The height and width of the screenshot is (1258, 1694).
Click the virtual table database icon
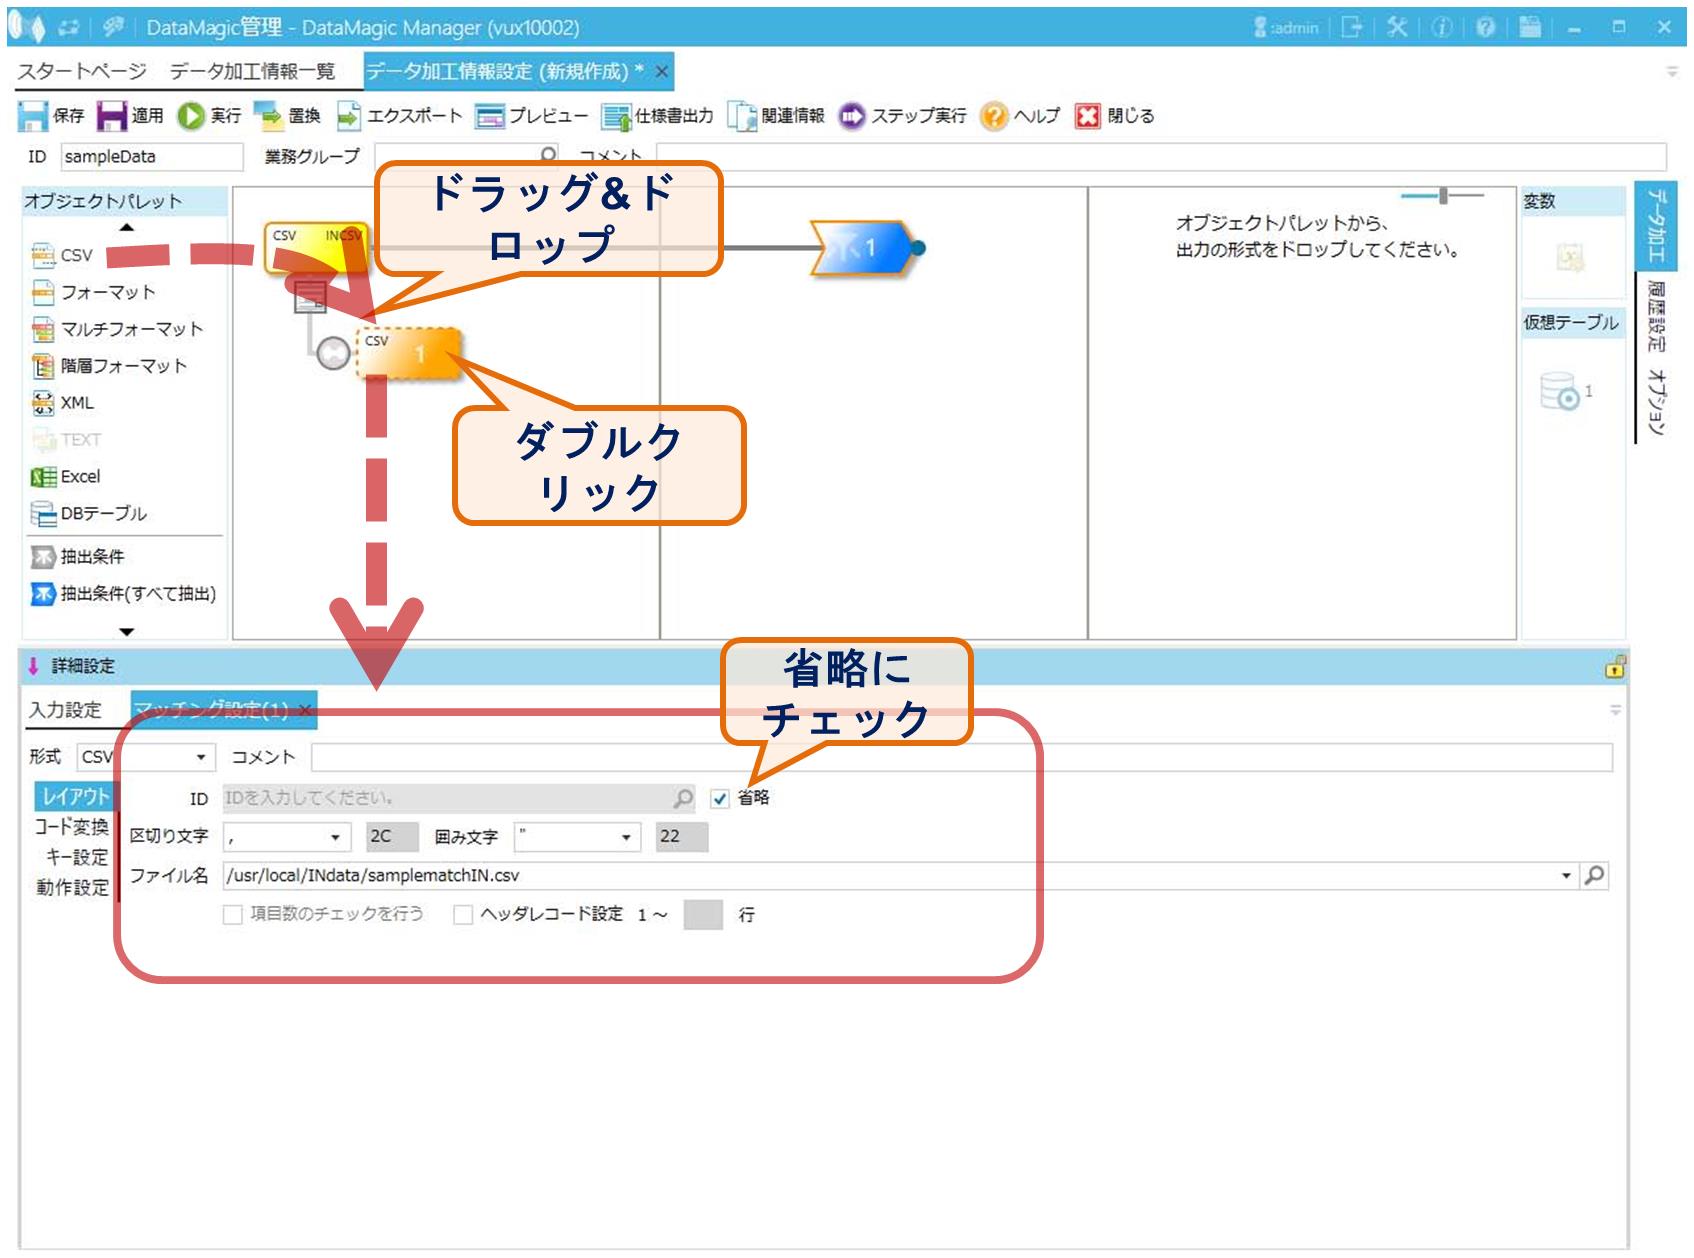coord(1560,391)
